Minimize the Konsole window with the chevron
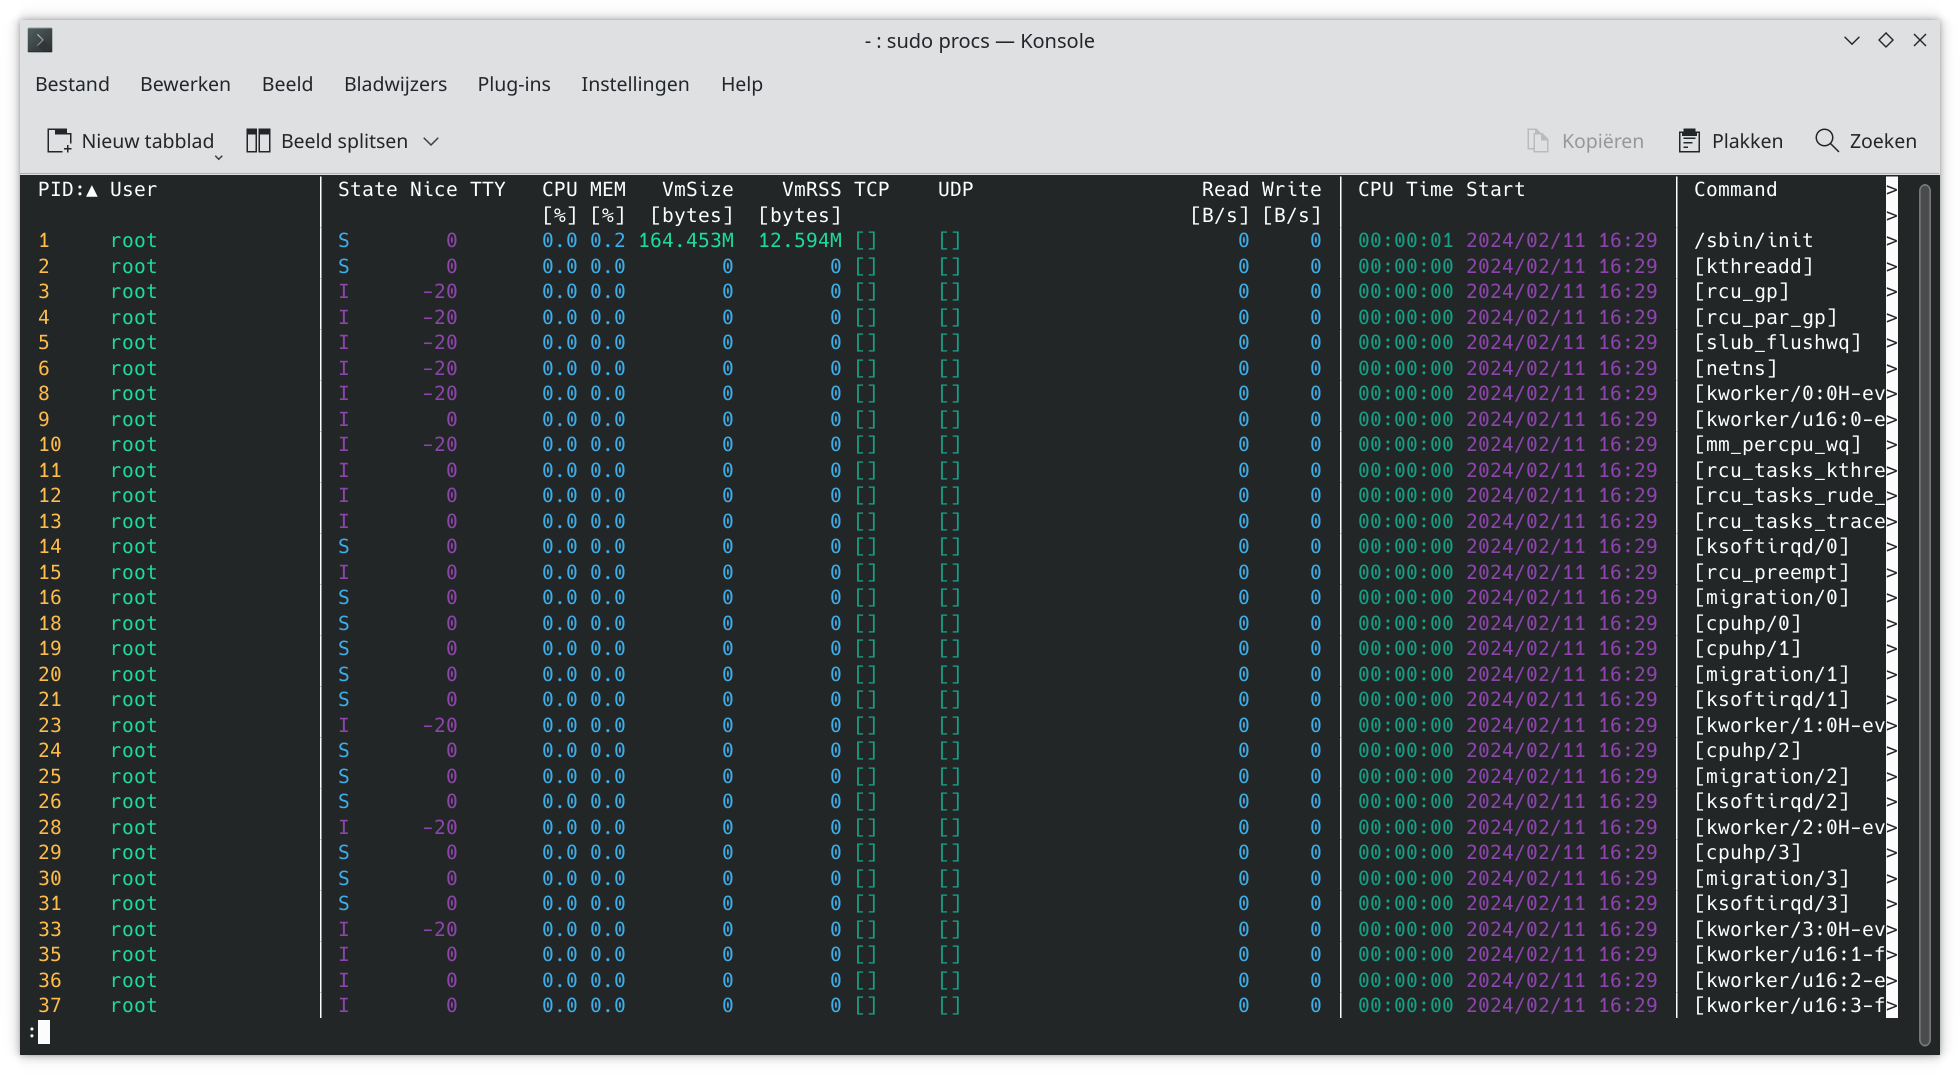1960x1075 pixels. (1852, 40)
